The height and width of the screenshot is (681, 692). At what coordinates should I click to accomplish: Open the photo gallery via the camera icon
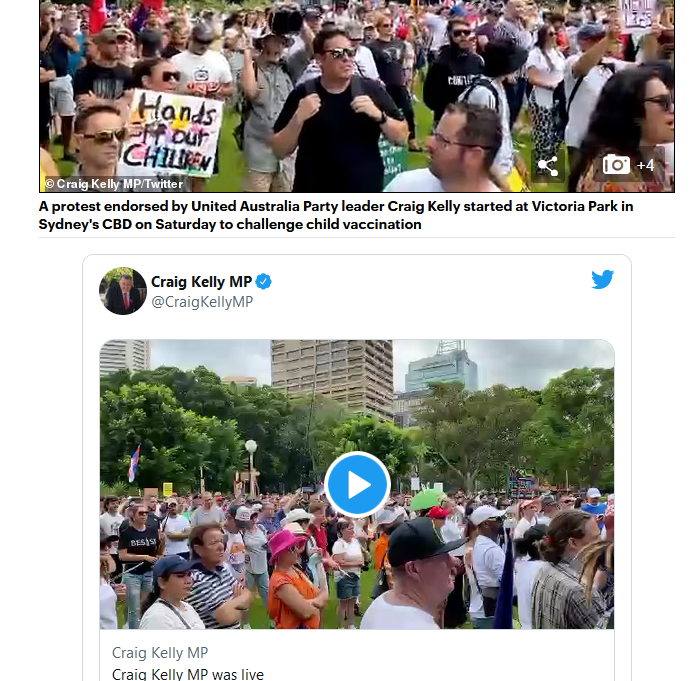pos(616,165)
